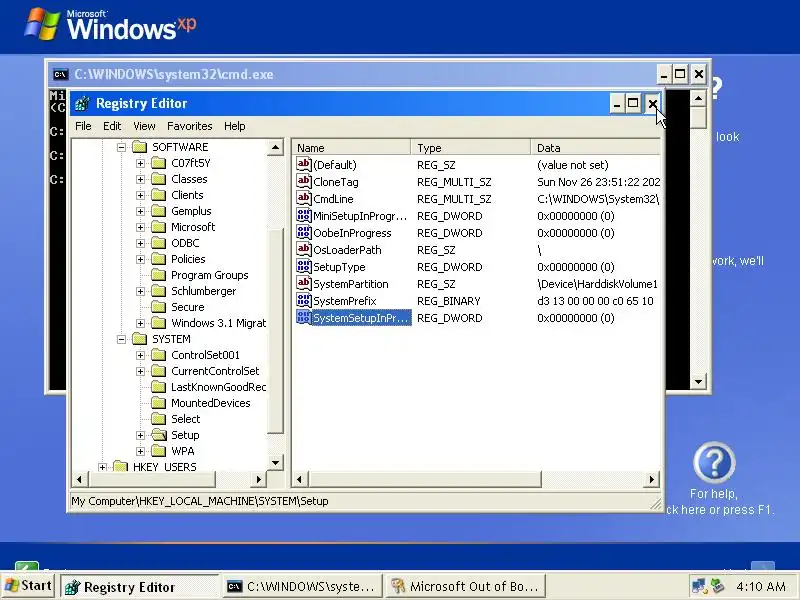Image resolution: width=800 pixels, height=600 pixels.
Task: Expand the WPA key
Action: pos(140,451)
